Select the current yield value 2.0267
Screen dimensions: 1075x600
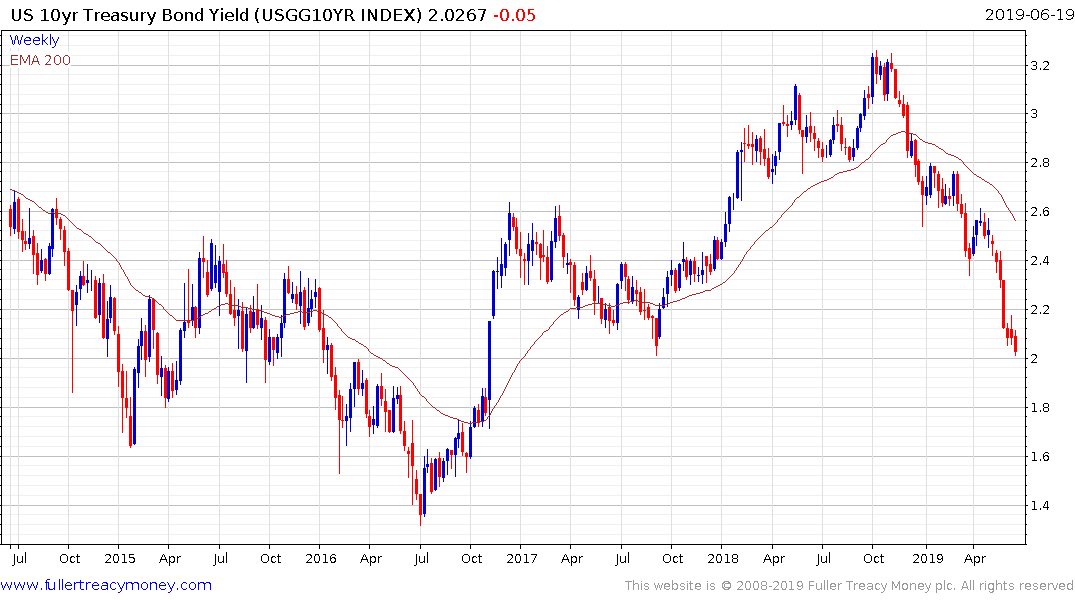click(x=457, y=15)
